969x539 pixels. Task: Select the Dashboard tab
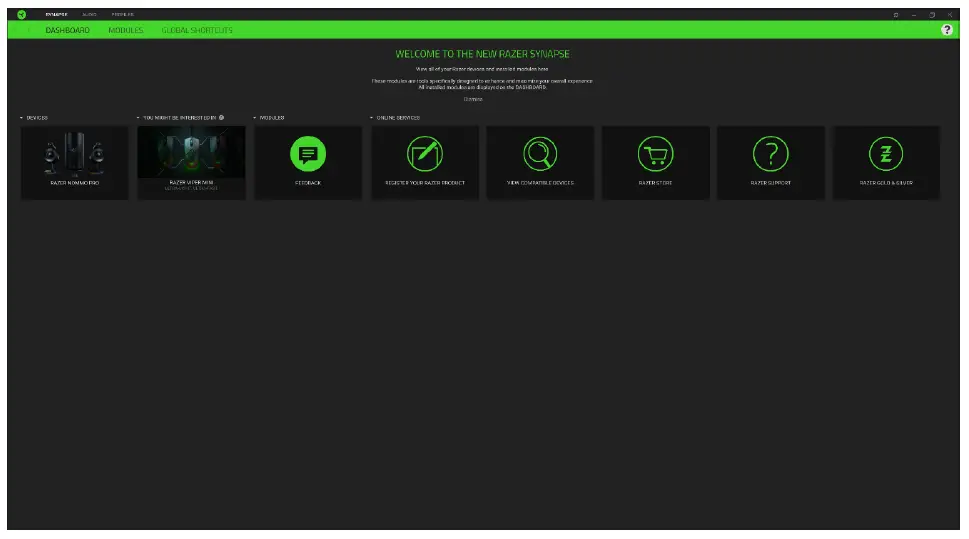(67, 30)
